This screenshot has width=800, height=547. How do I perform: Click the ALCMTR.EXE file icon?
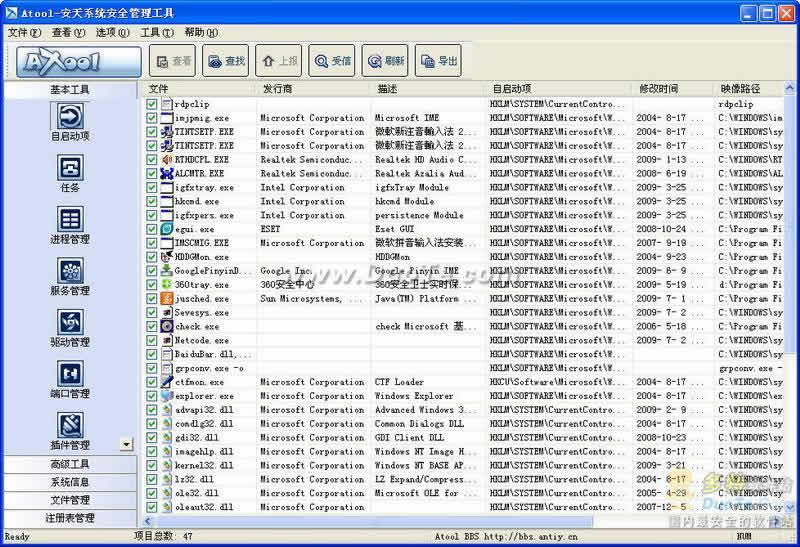[x=166, y=173]
